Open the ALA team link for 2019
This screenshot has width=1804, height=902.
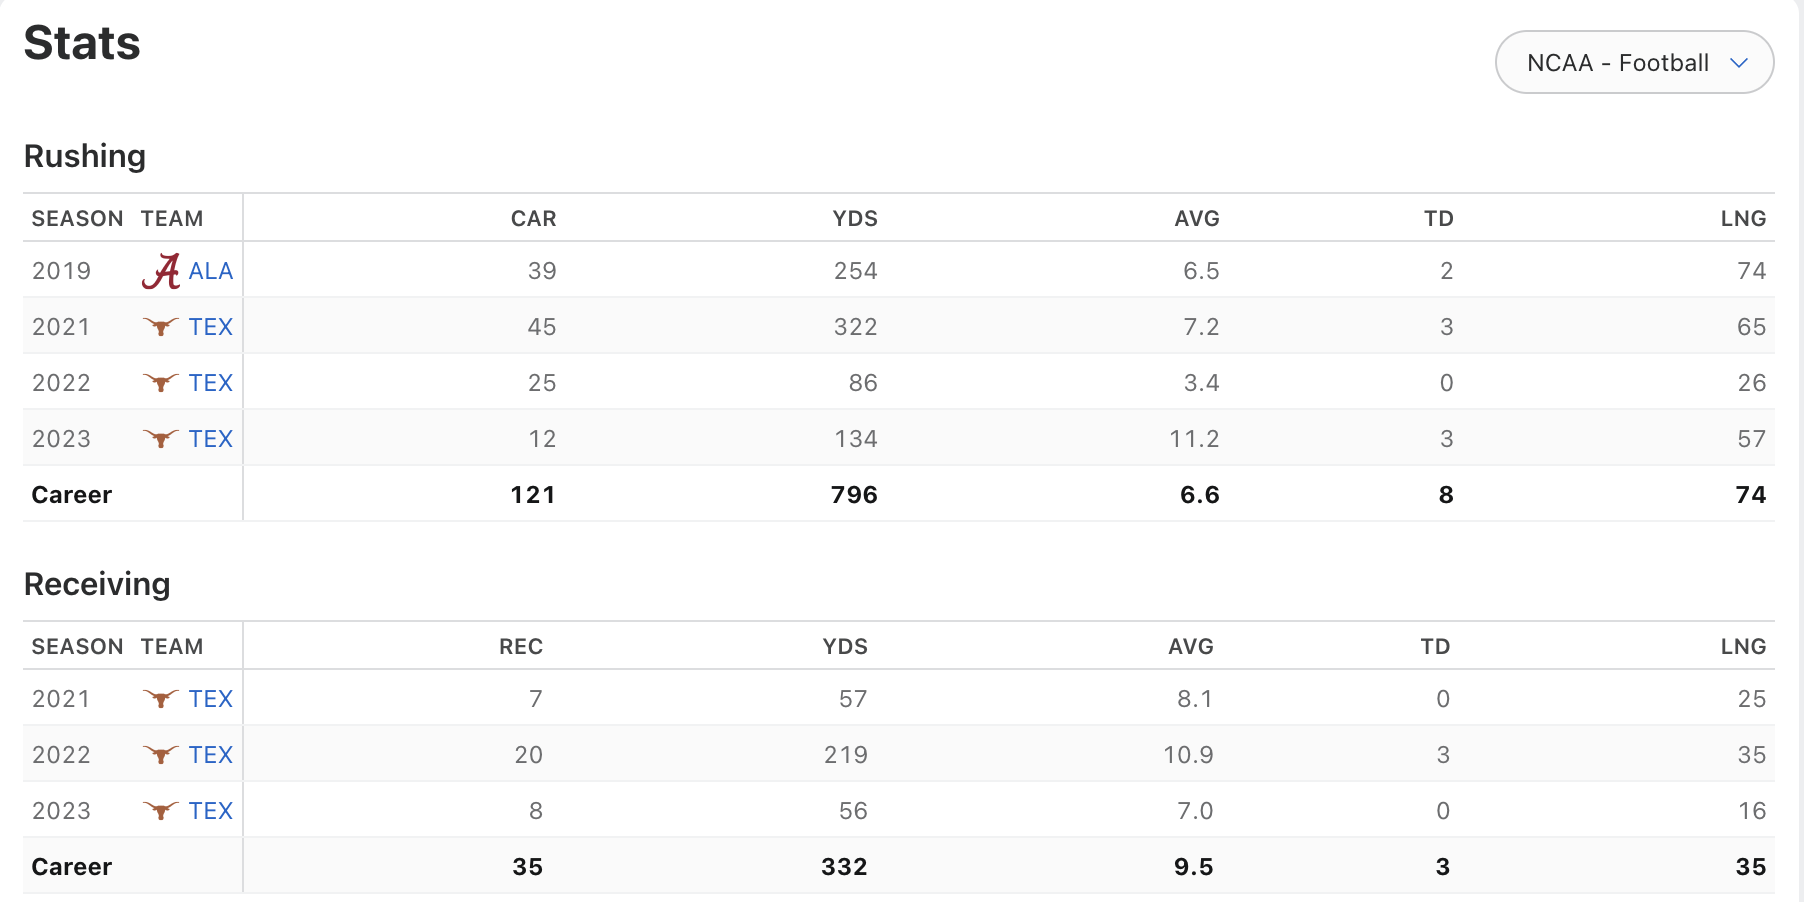[x=211, y=271]
